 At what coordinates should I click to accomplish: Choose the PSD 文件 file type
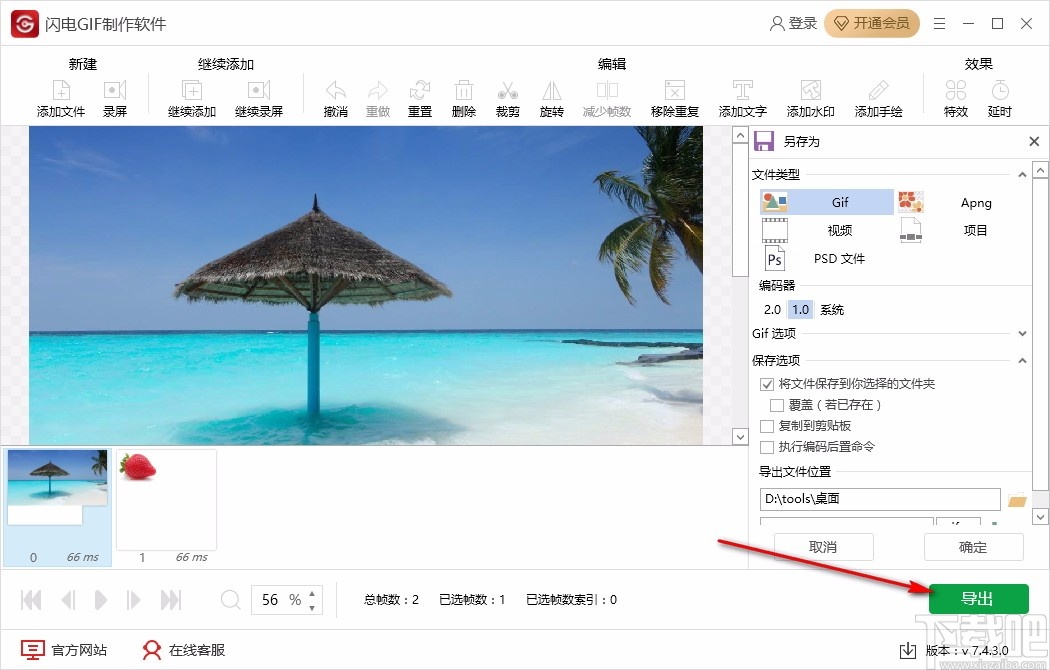pos(827,258)
